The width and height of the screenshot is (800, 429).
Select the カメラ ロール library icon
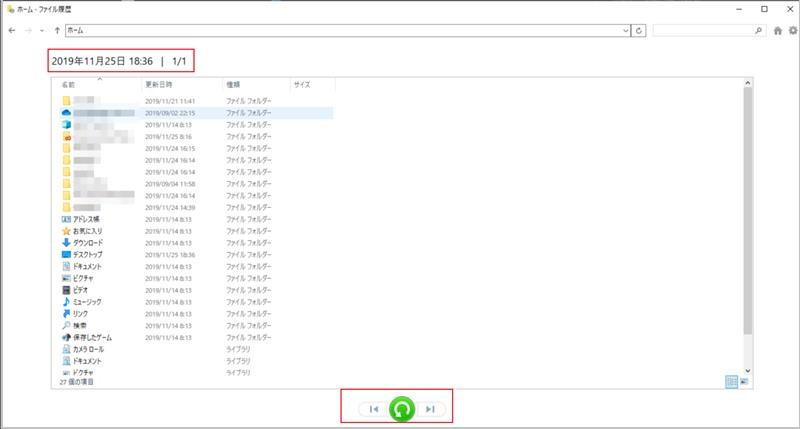tap(66, 349)
